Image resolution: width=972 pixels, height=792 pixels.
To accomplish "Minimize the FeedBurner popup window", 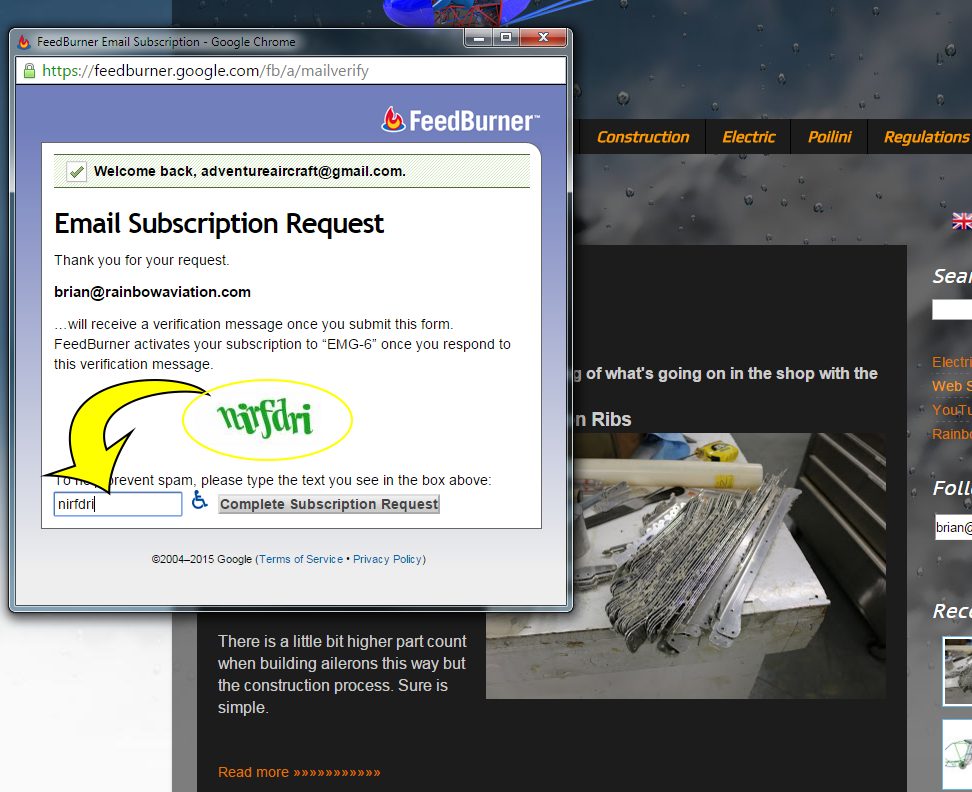I will pos(478,38).
